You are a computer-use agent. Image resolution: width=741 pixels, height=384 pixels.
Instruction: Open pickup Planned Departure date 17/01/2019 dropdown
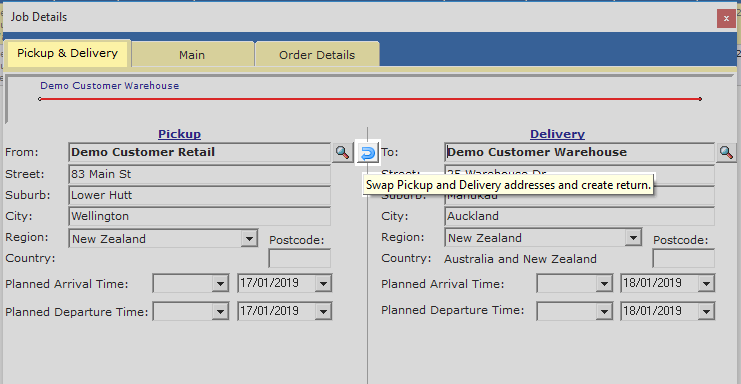click(x=323, y=311)
